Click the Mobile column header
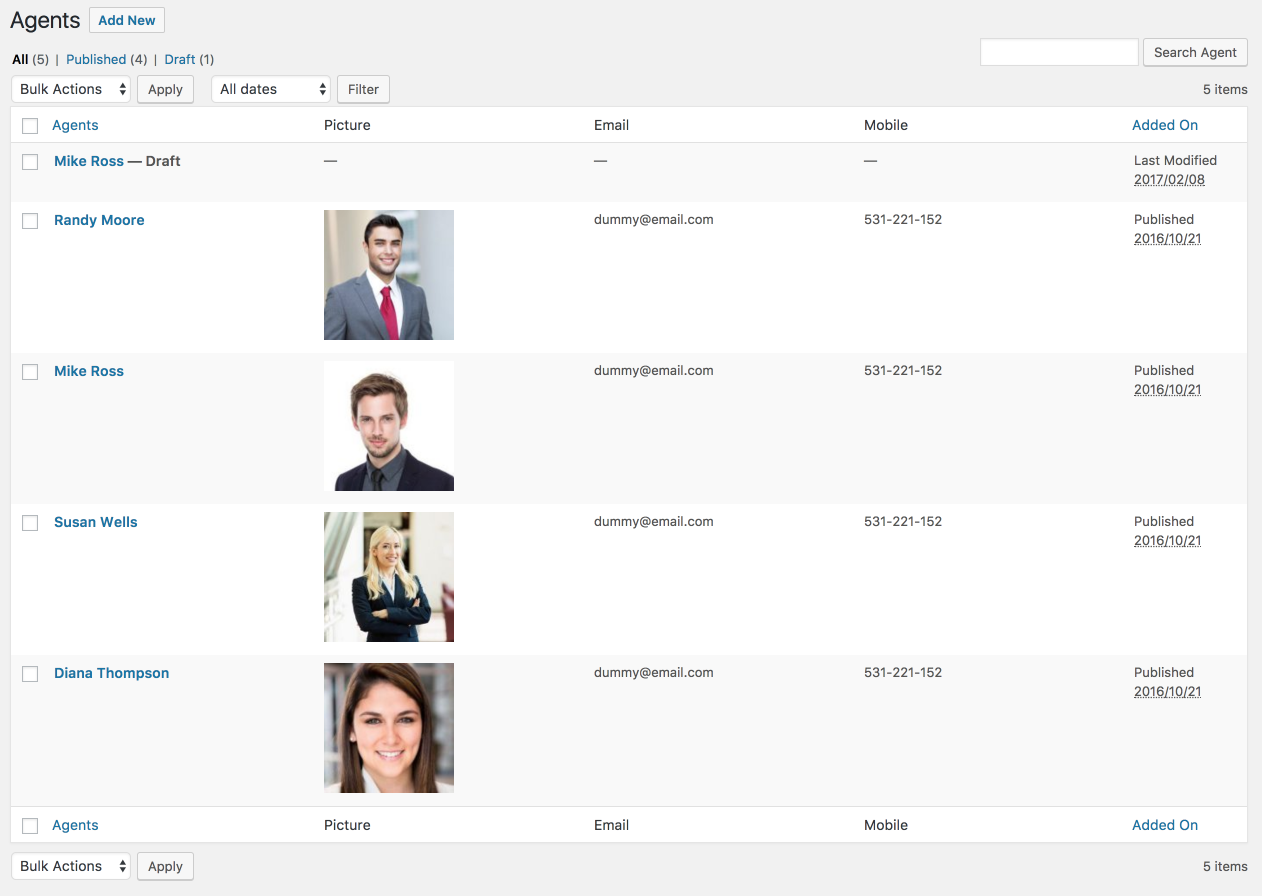This screenshot has height=896, width=1262. pos(886,125)
